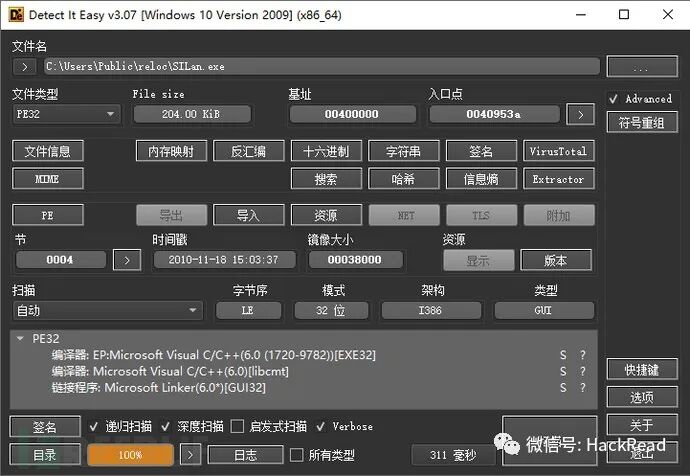690x476 pixels.
Task: Click the 版本 version button
Action: coord(556,260)
